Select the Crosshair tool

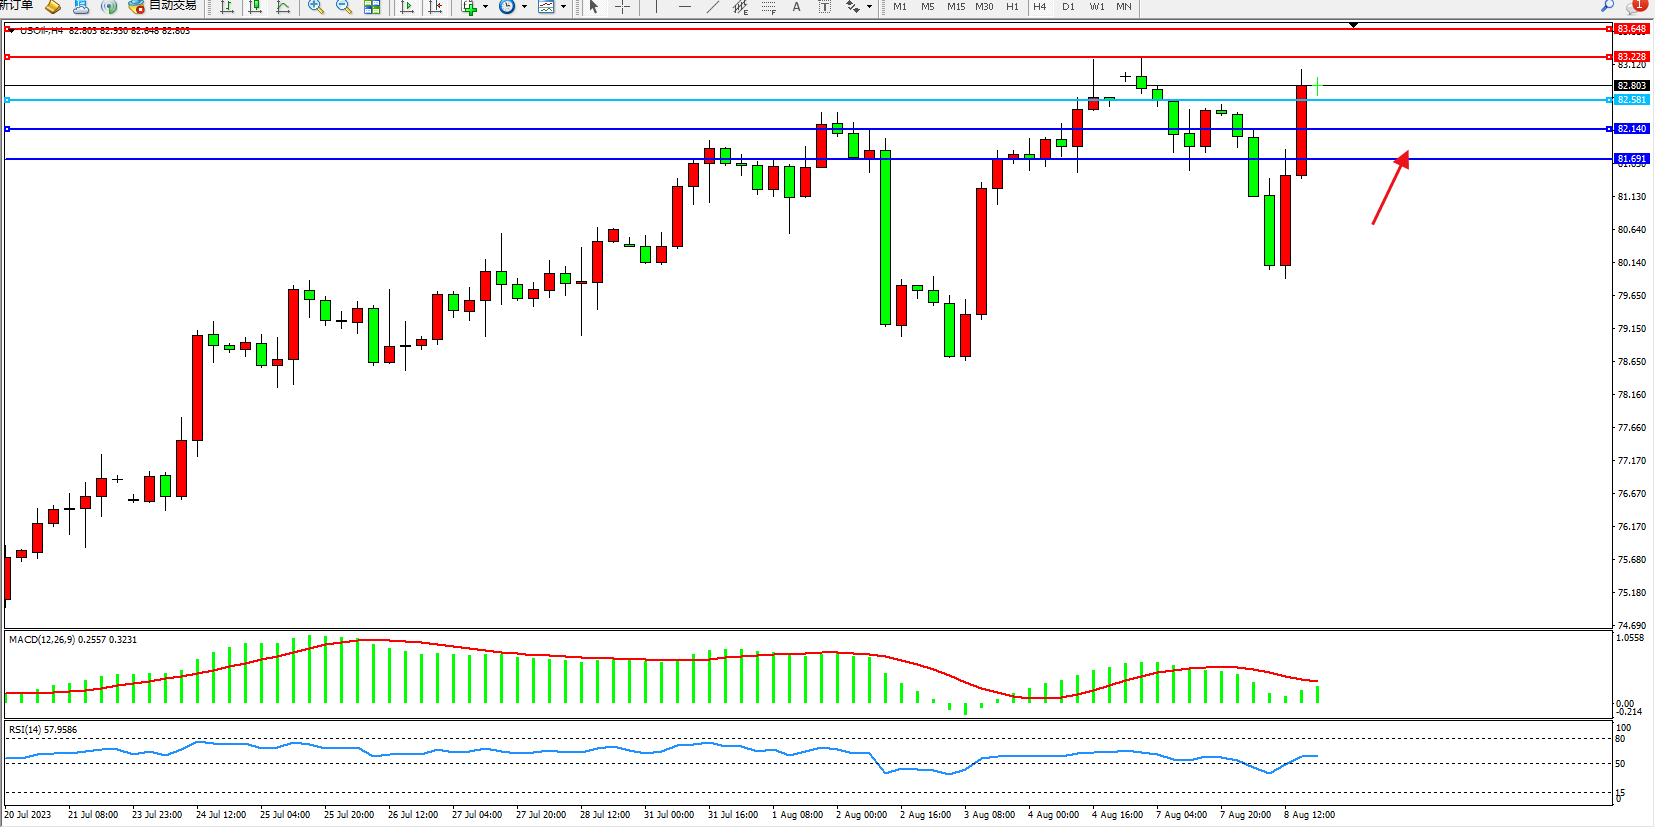(622, 7)
